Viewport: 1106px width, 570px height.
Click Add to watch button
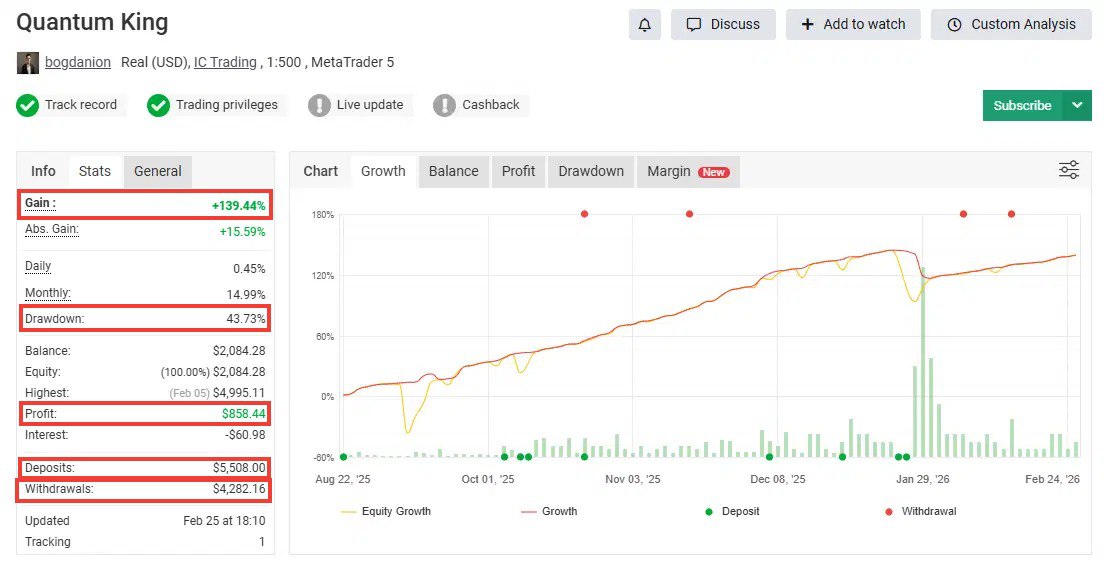click(x=853, y=25)
